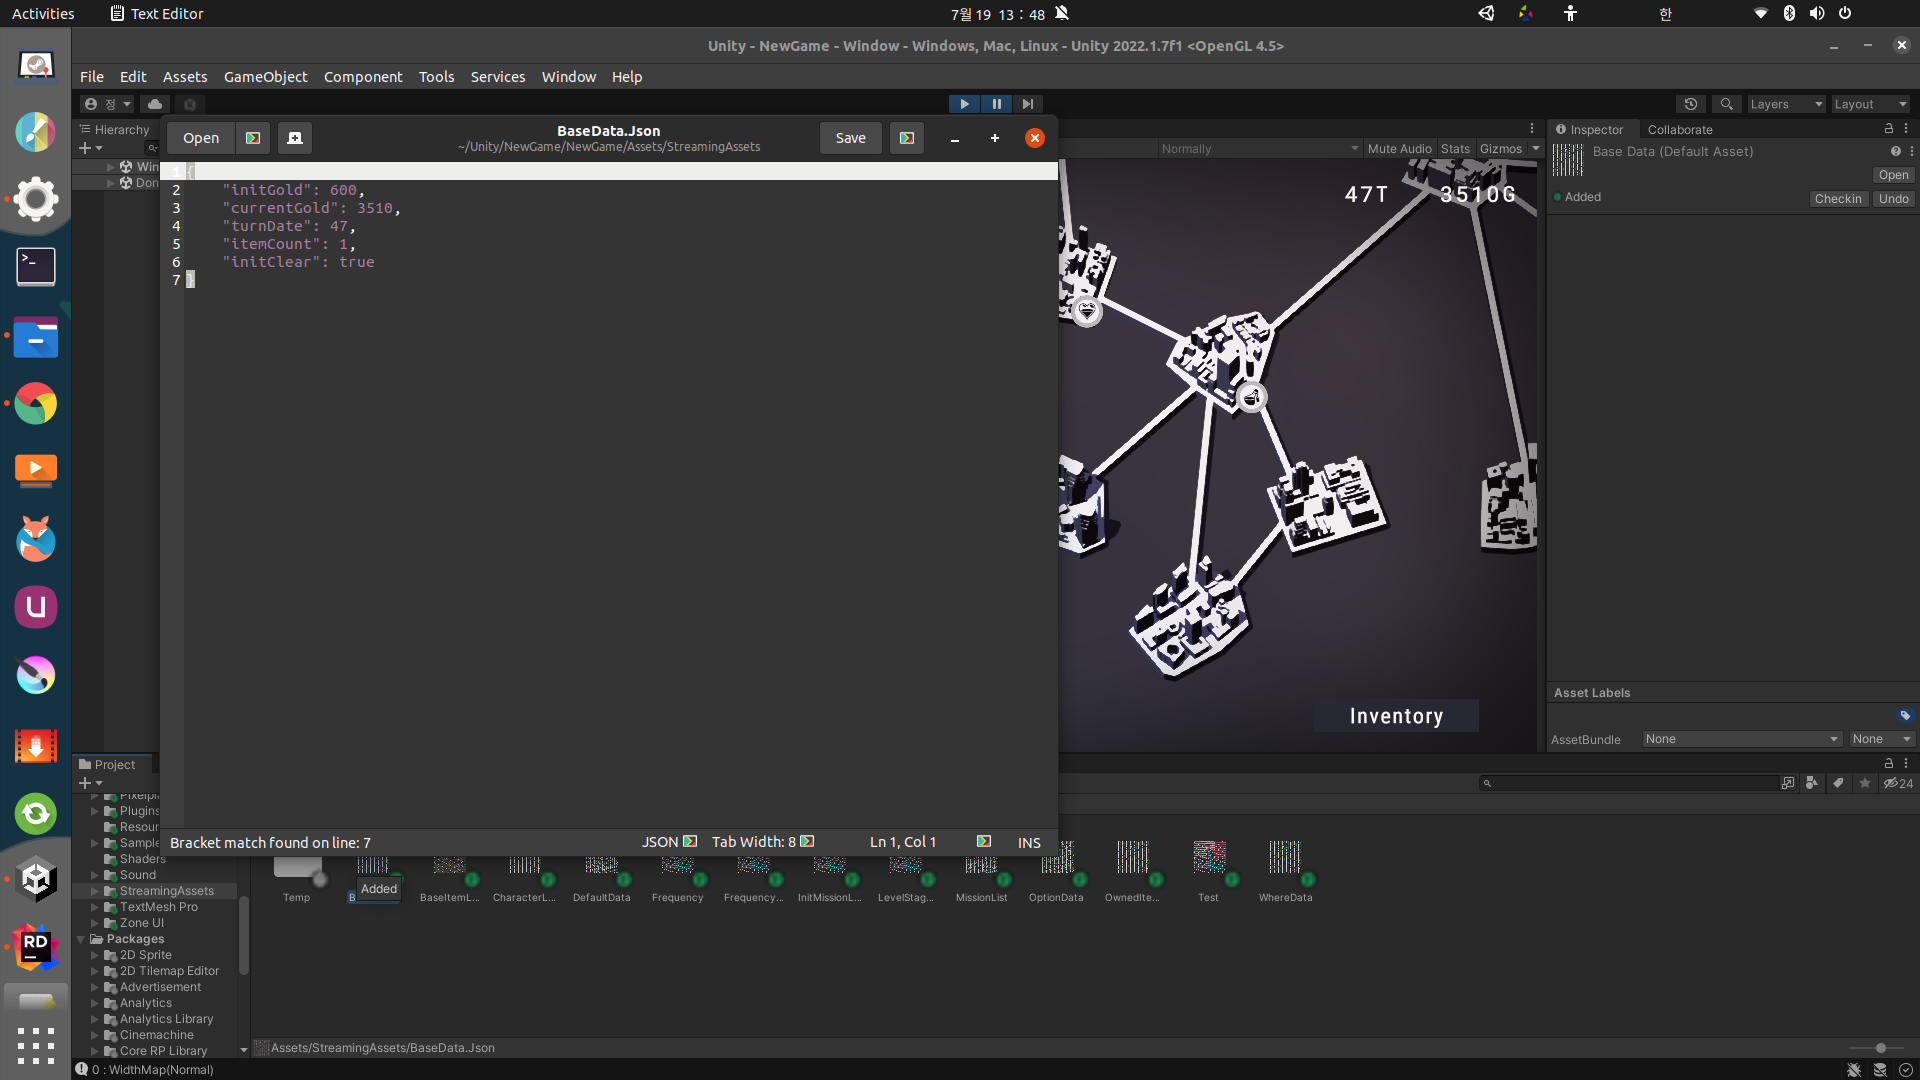The image size is (1920, 1080).
Task: Click the Checkin button
Action: pyautogui.click(x=1838, y=199)
